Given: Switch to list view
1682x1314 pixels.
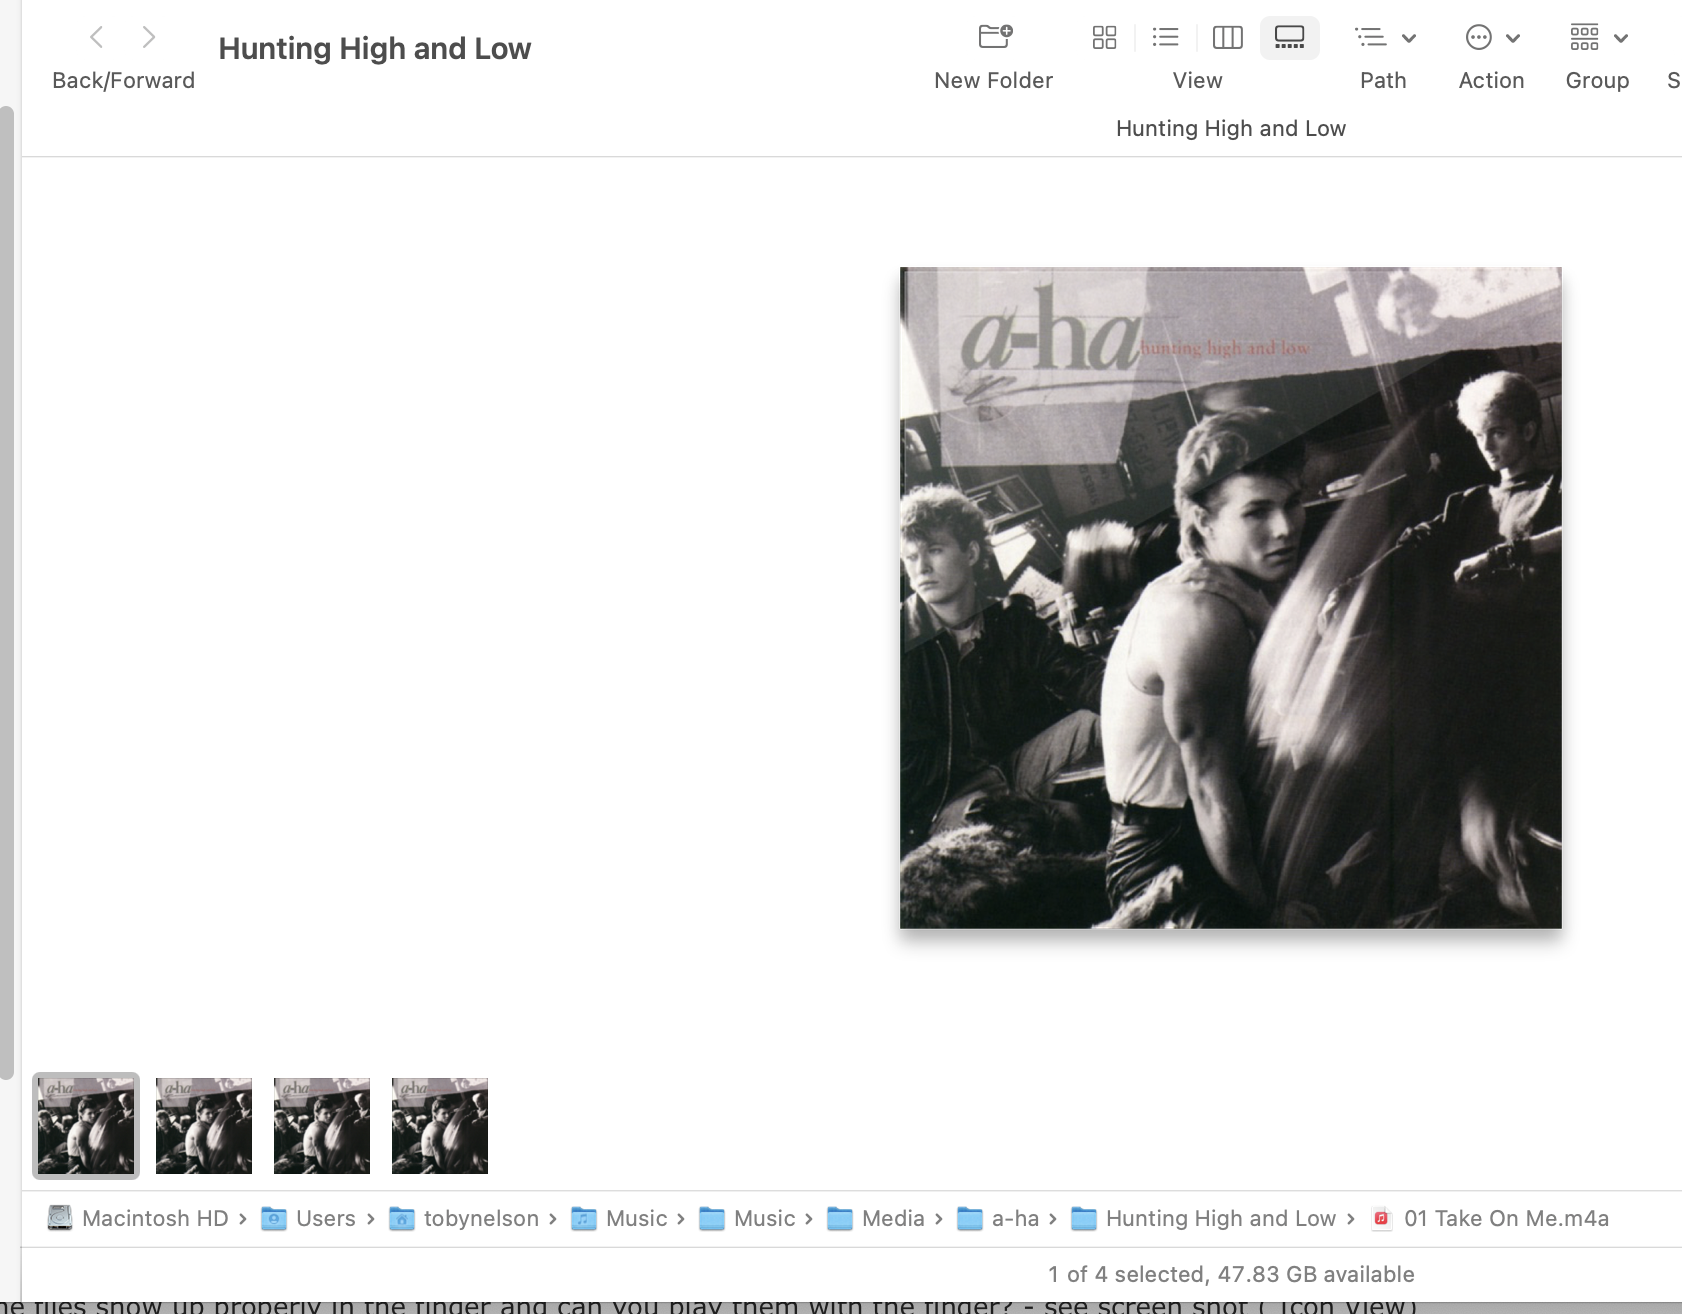Looking at the screenshot, I should pyautogui.click(x=1165, y=38).
